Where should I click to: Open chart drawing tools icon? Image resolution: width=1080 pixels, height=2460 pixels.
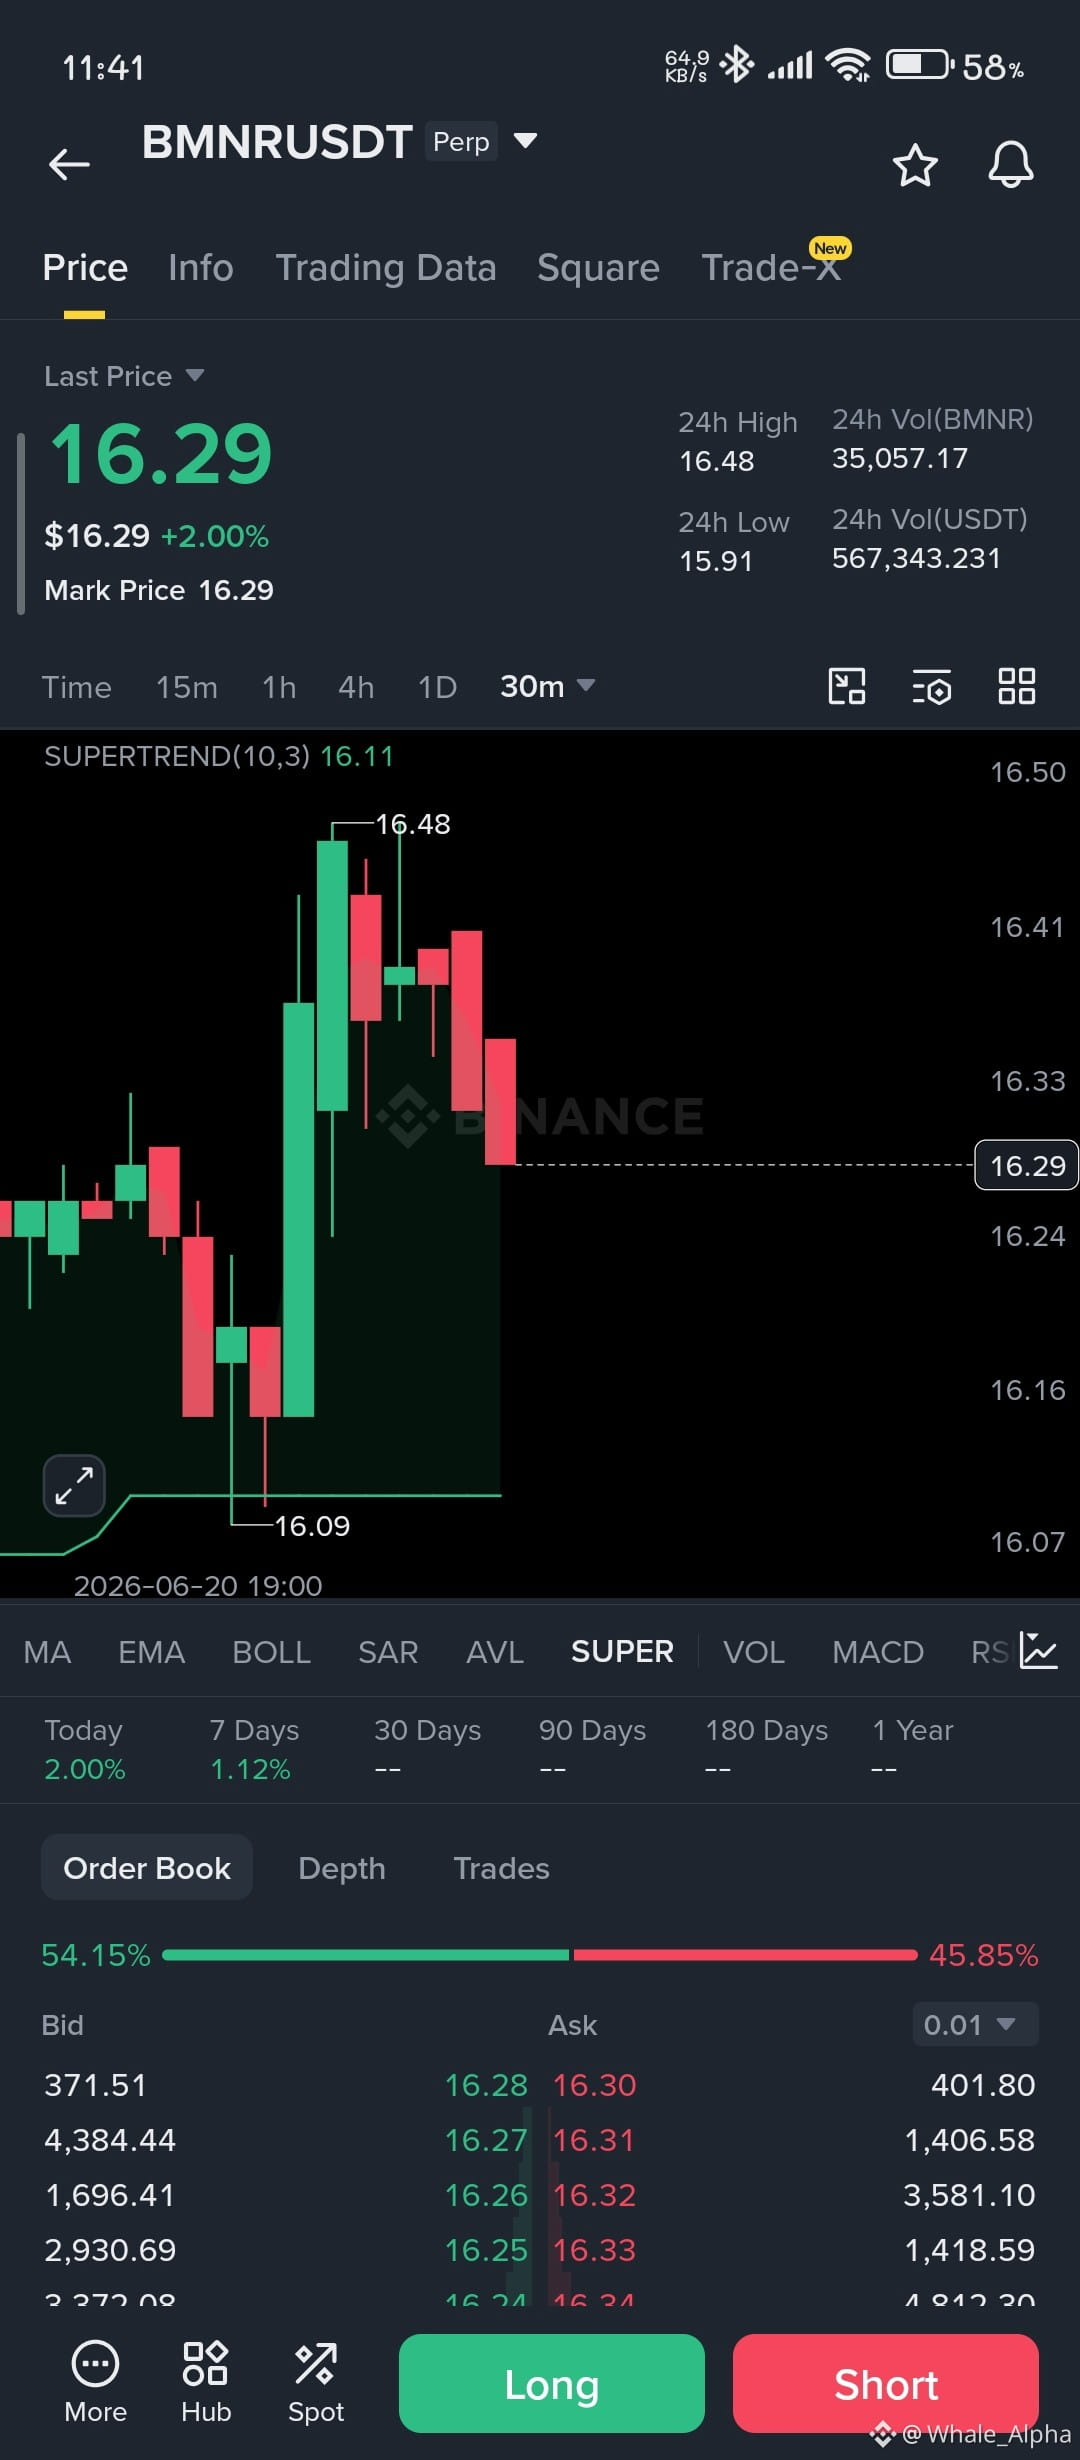847,686
